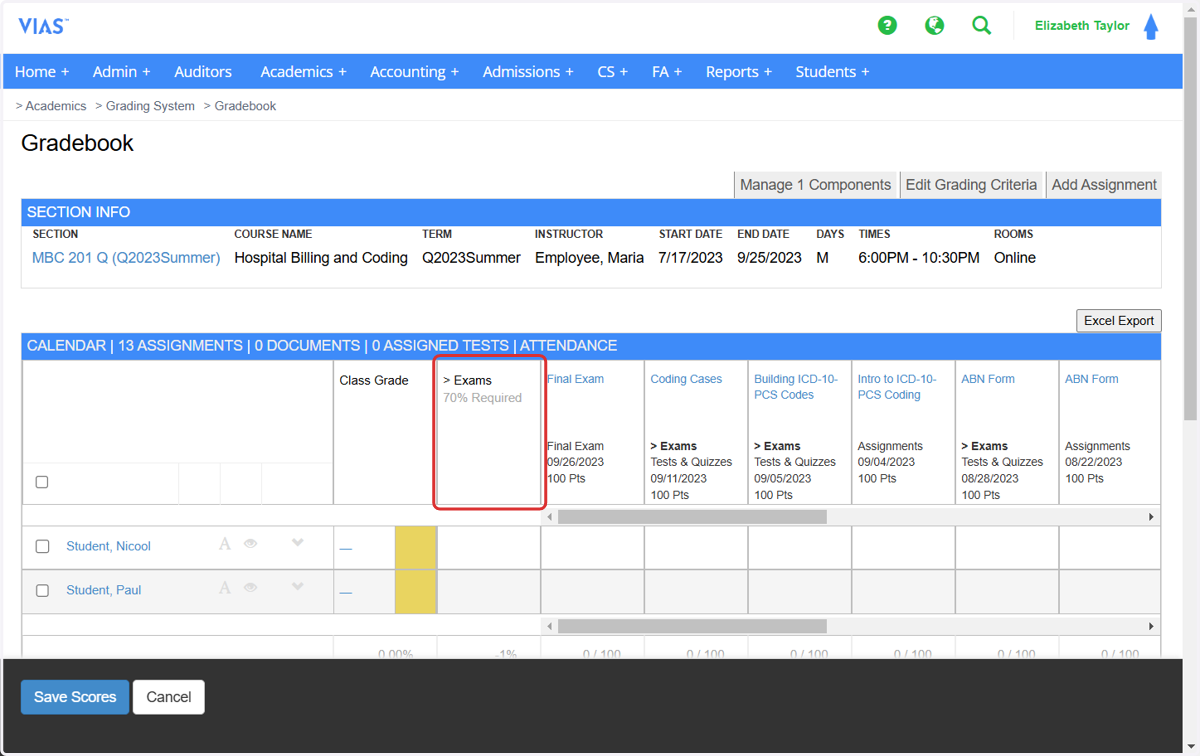
Task: Click Manage 1 Components button
Action: pos(815,185)
